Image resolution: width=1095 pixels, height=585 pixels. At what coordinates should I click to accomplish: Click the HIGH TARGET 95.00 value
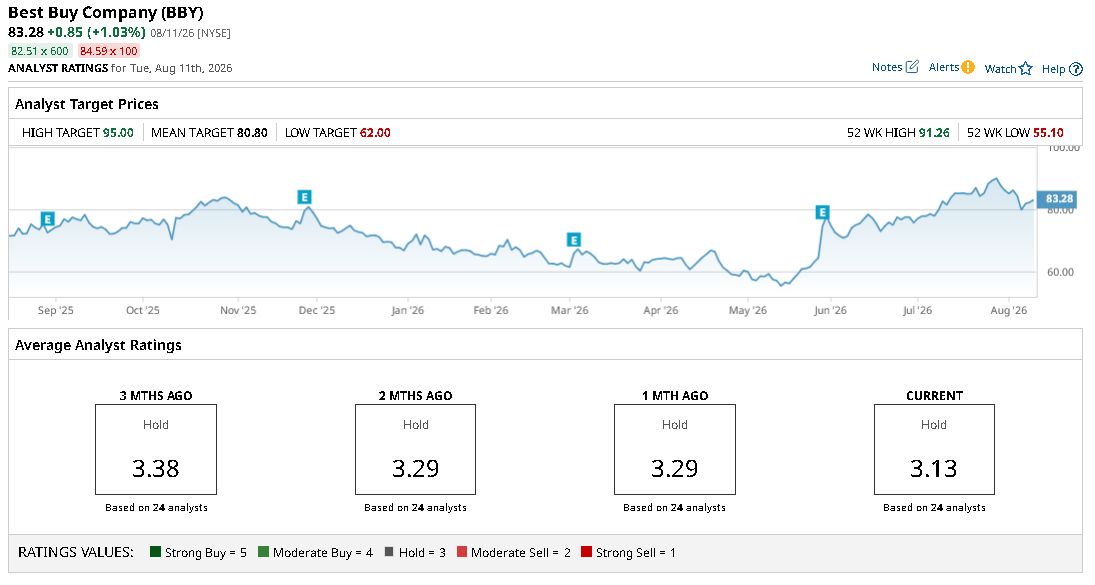(x=118, y=133)
